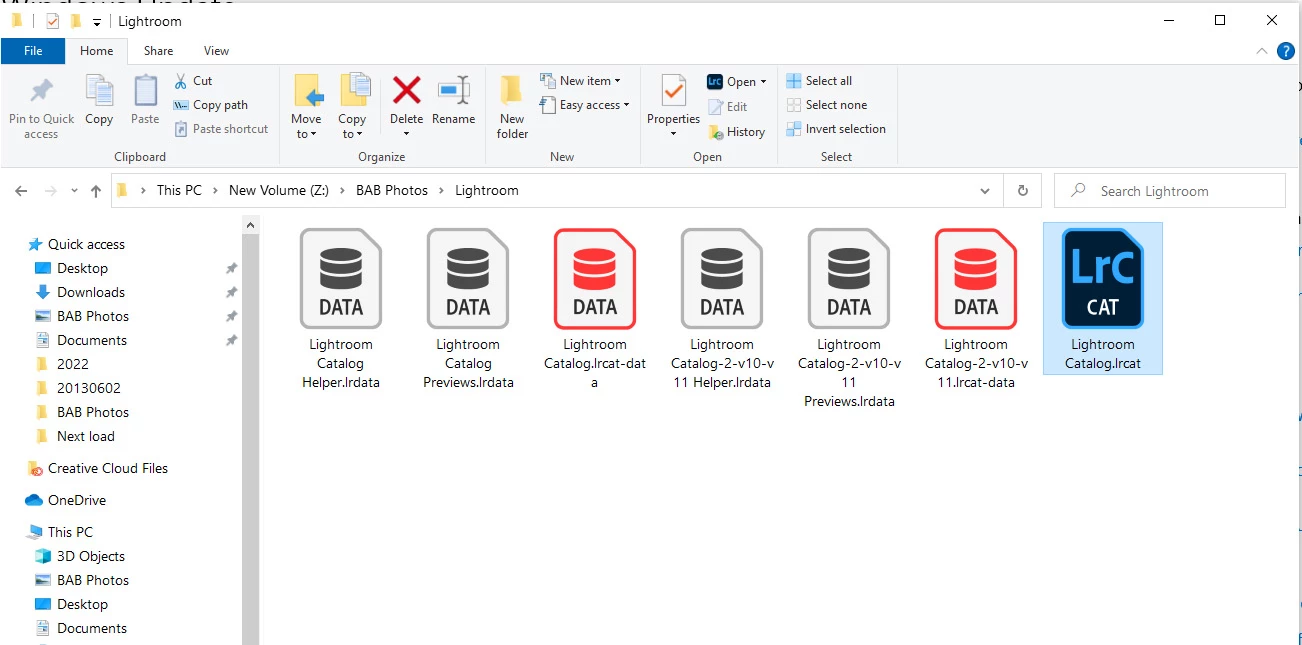Open 3D Objects under This PC

click(x=91, y=556)
